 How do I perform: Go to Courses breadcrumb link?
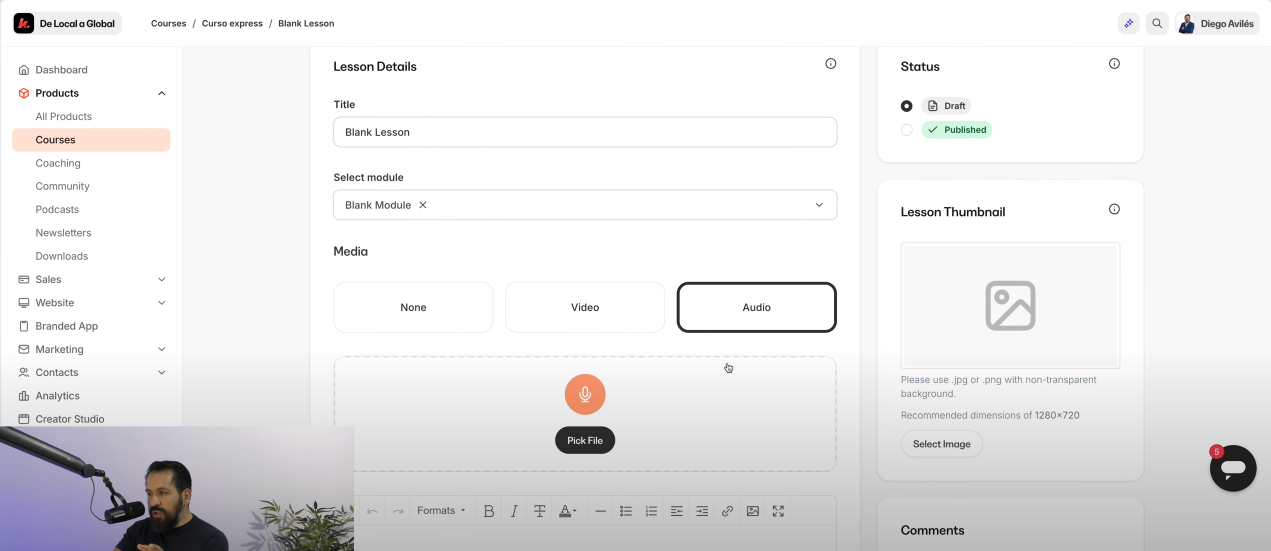168,23
